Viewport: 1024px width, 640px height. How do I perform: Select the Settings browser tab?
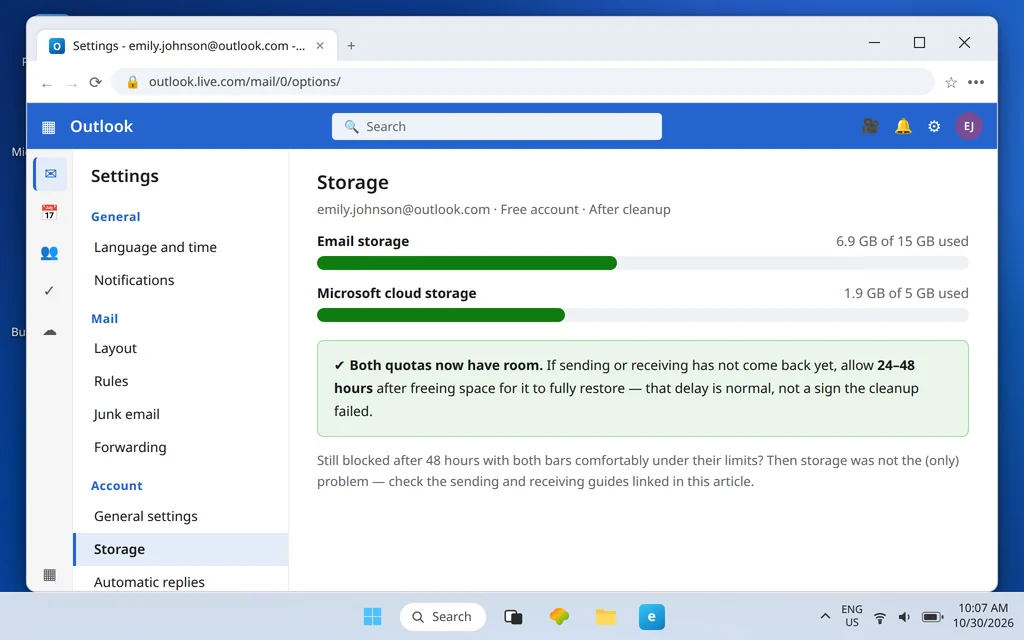point(187,46)
